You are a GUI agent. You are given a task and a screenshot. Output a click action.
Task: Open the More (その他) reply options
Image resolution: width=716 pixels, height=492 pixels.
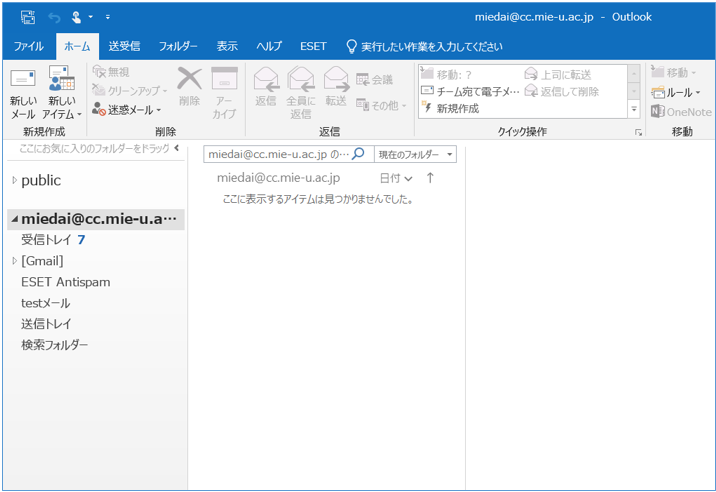[381, 105]
